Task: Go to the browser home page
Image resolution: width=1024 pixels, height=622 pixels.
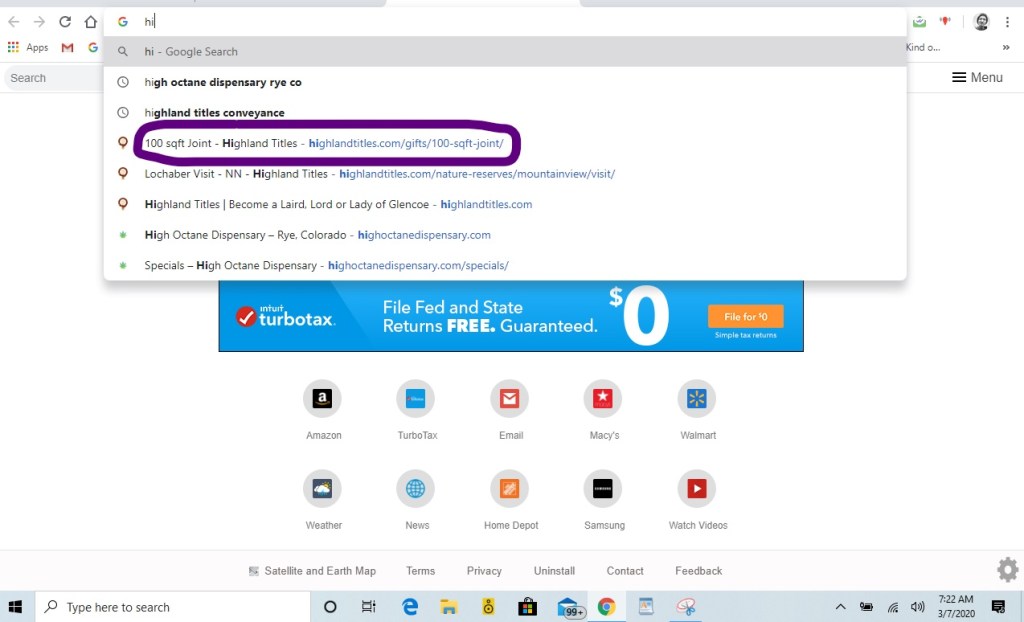Action: point(91,21)
